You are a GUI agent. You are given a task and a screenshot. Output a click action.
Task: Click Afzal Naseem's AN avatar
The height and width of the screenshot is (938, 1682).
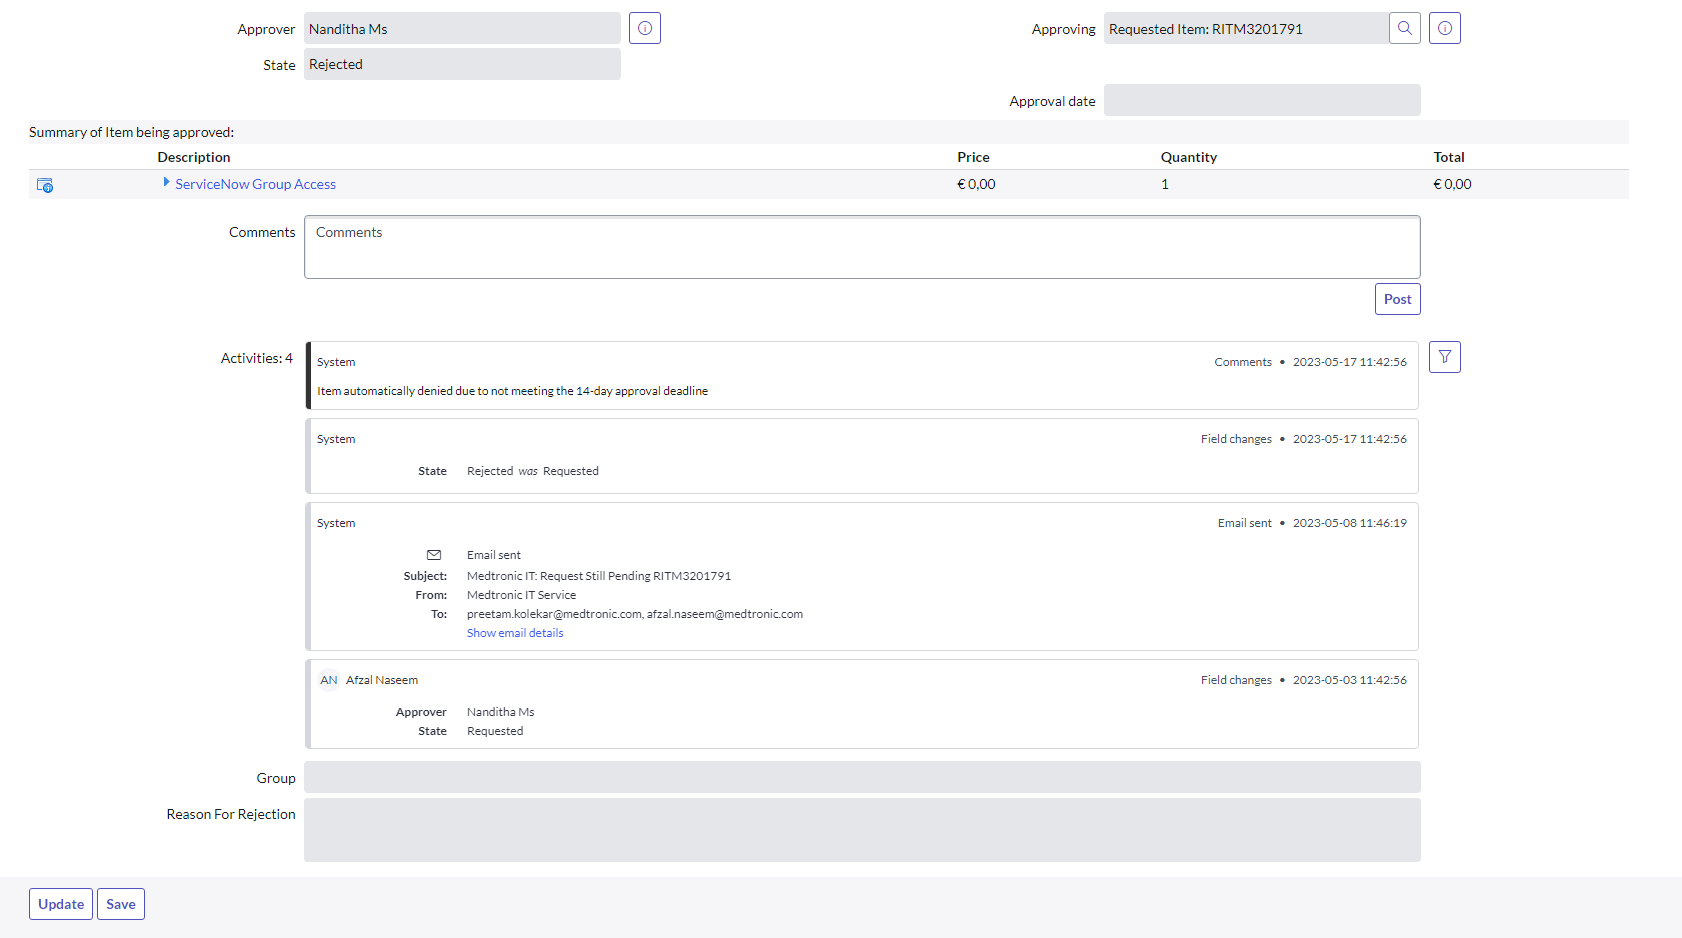click(x=329, y=680)
